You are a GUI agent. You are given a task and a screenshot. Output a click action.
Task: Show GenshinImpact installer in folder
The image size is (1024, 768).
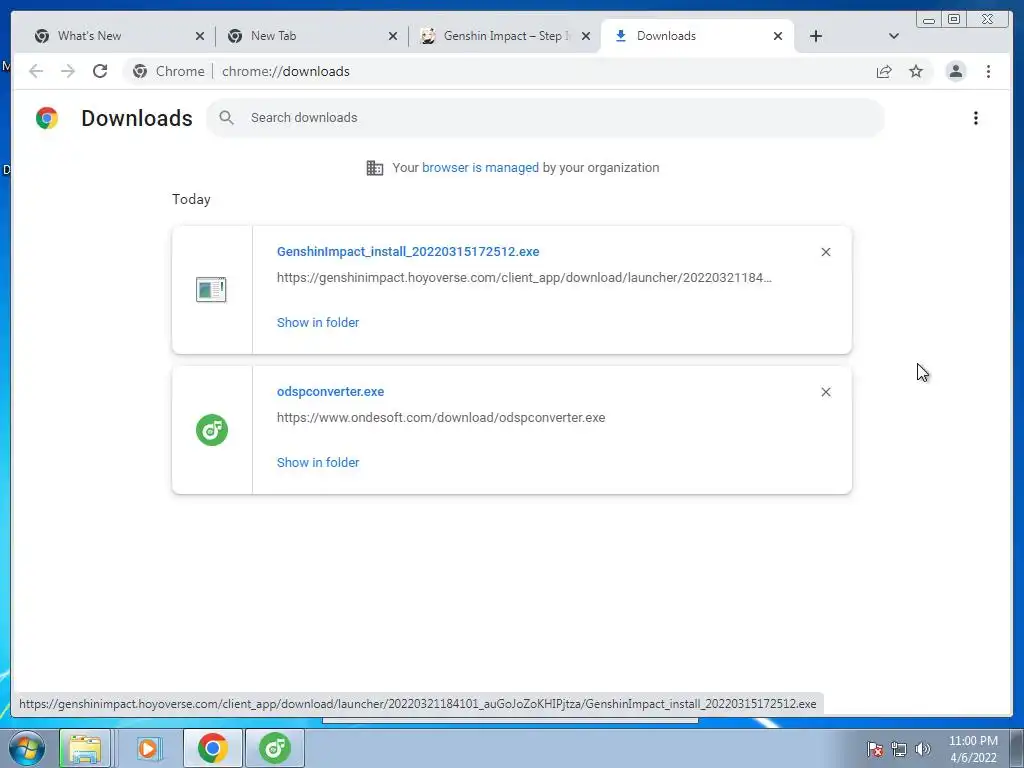coord(318,323)
